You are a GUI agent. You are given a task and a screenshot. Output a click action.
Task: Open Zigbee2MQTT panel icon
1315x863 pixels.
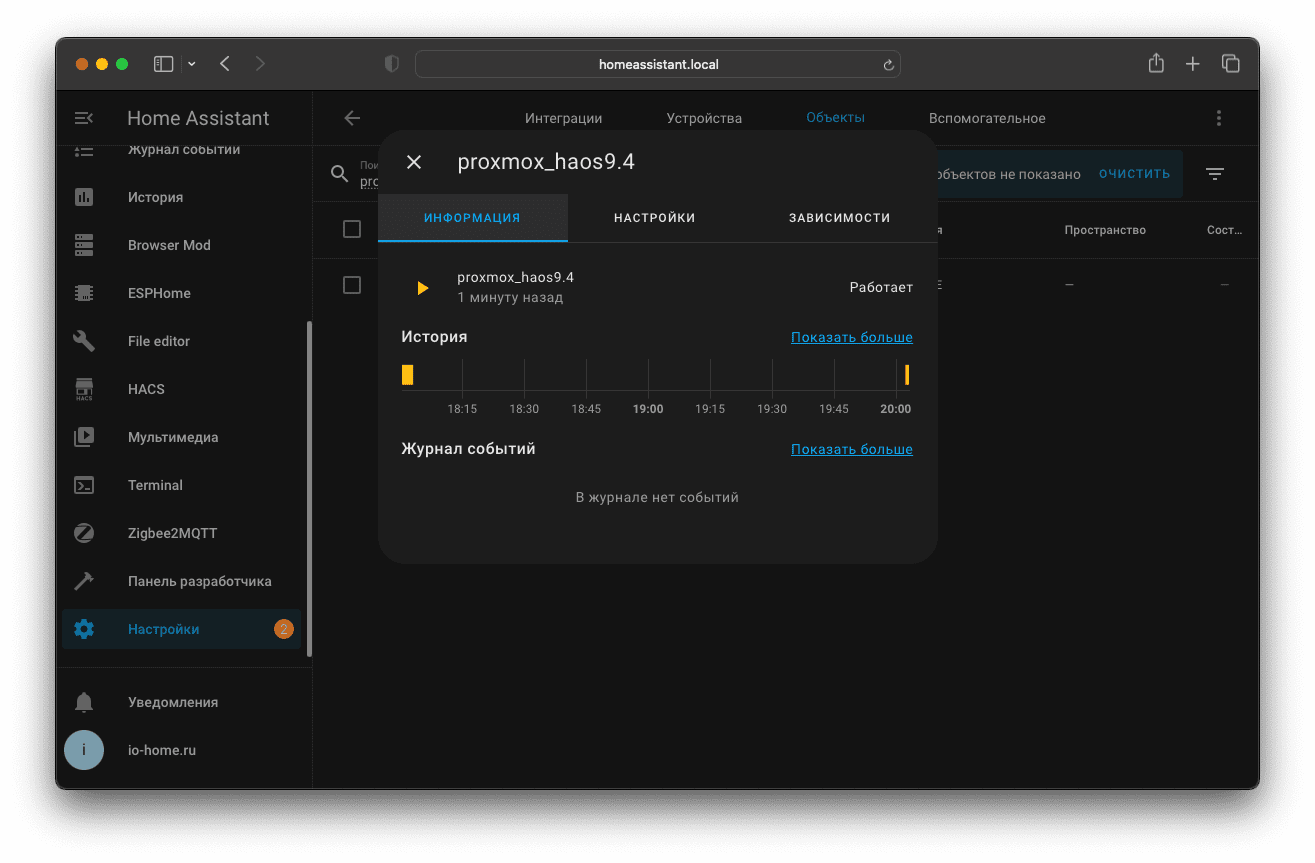[84, 533]
